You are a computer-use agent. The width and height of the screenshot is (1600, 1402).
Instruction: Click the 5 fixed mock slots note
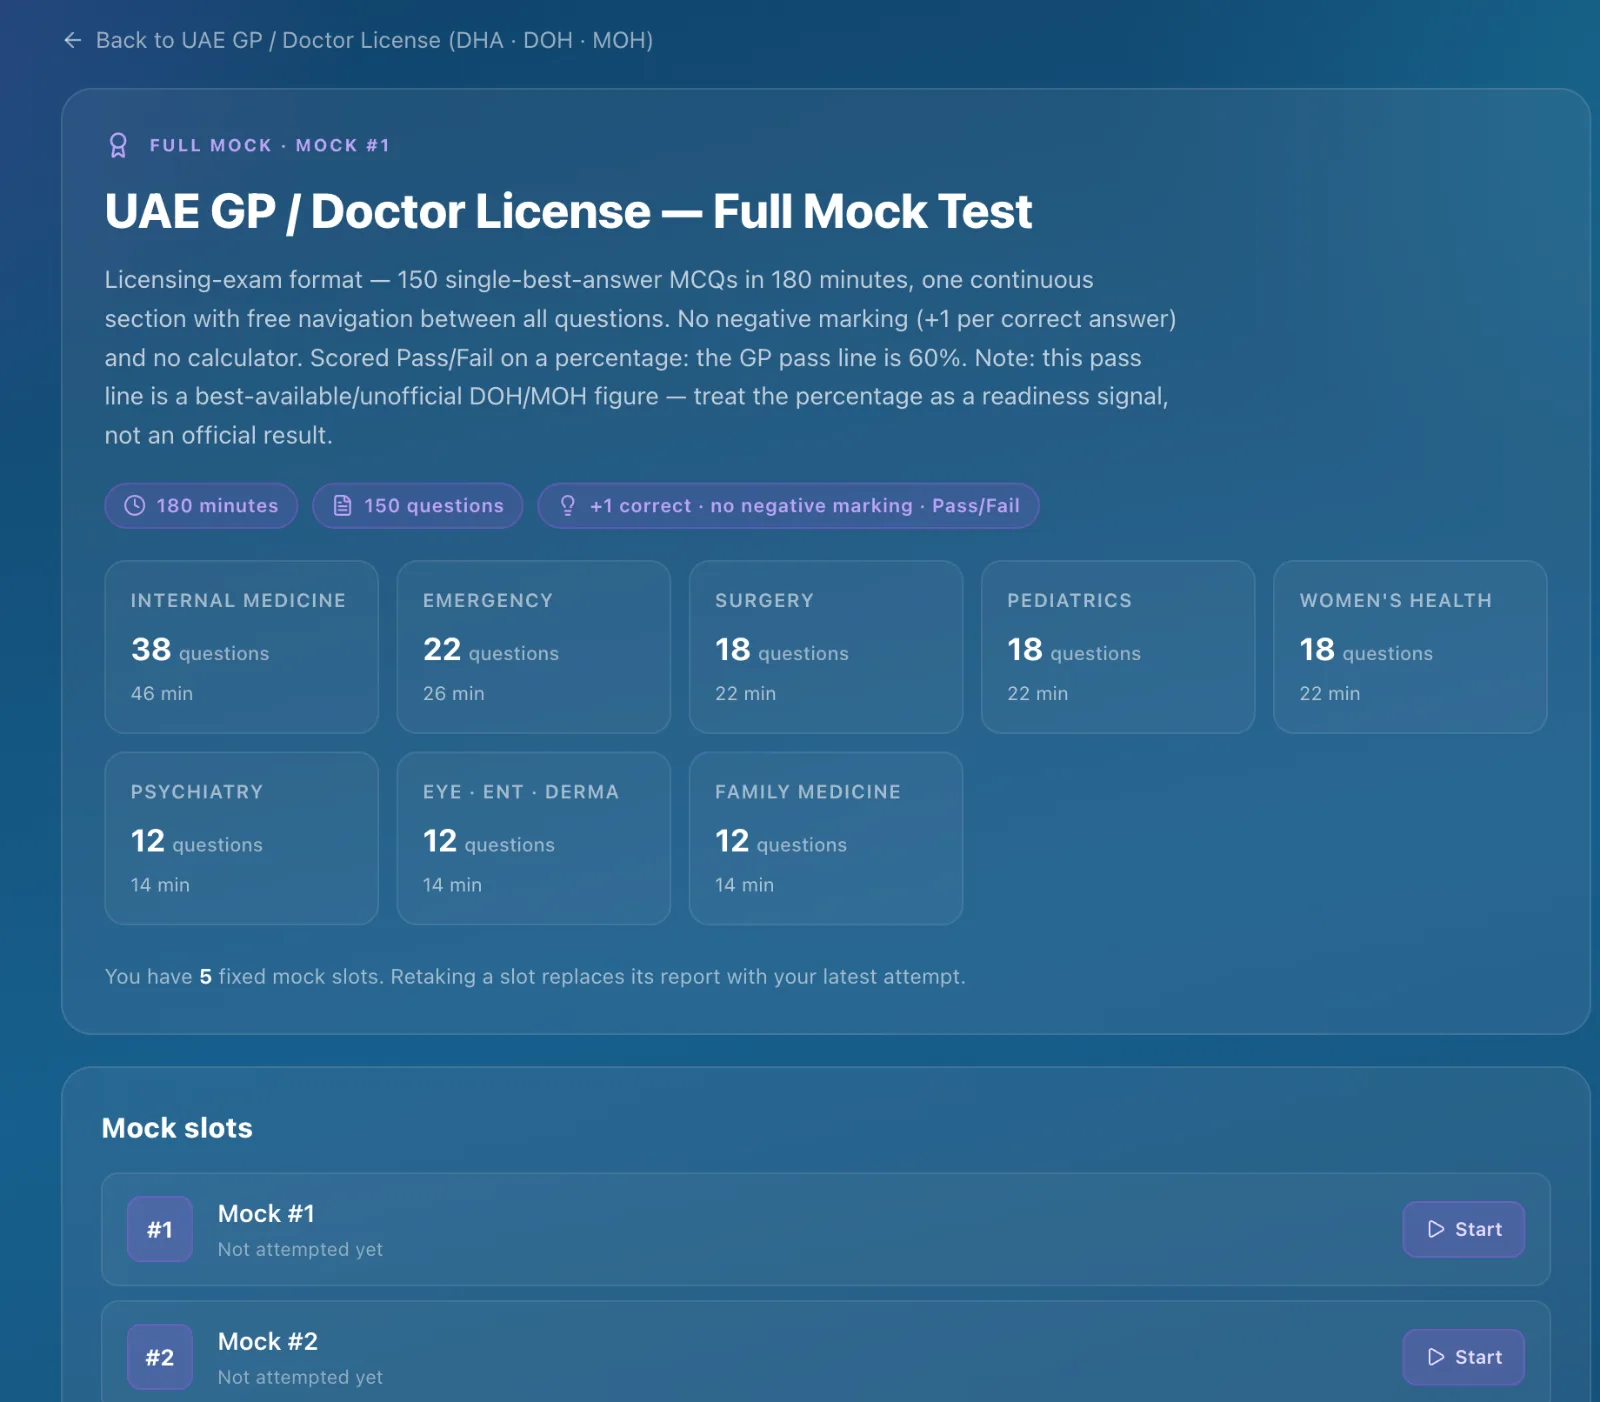[535, 977]
